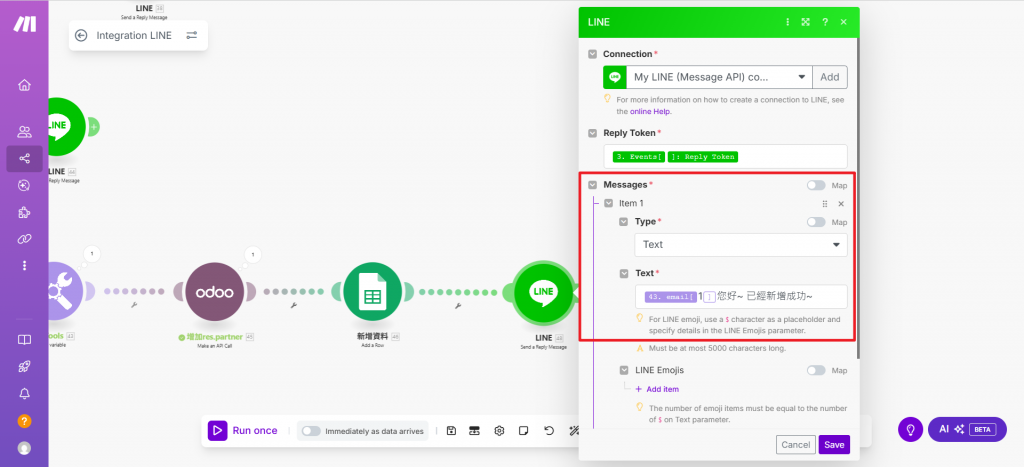Image resolution: width=1024 pixels, height=467 pixels.
Task: Collapse Item 1 chevron box
Action: tap(609, 204)
